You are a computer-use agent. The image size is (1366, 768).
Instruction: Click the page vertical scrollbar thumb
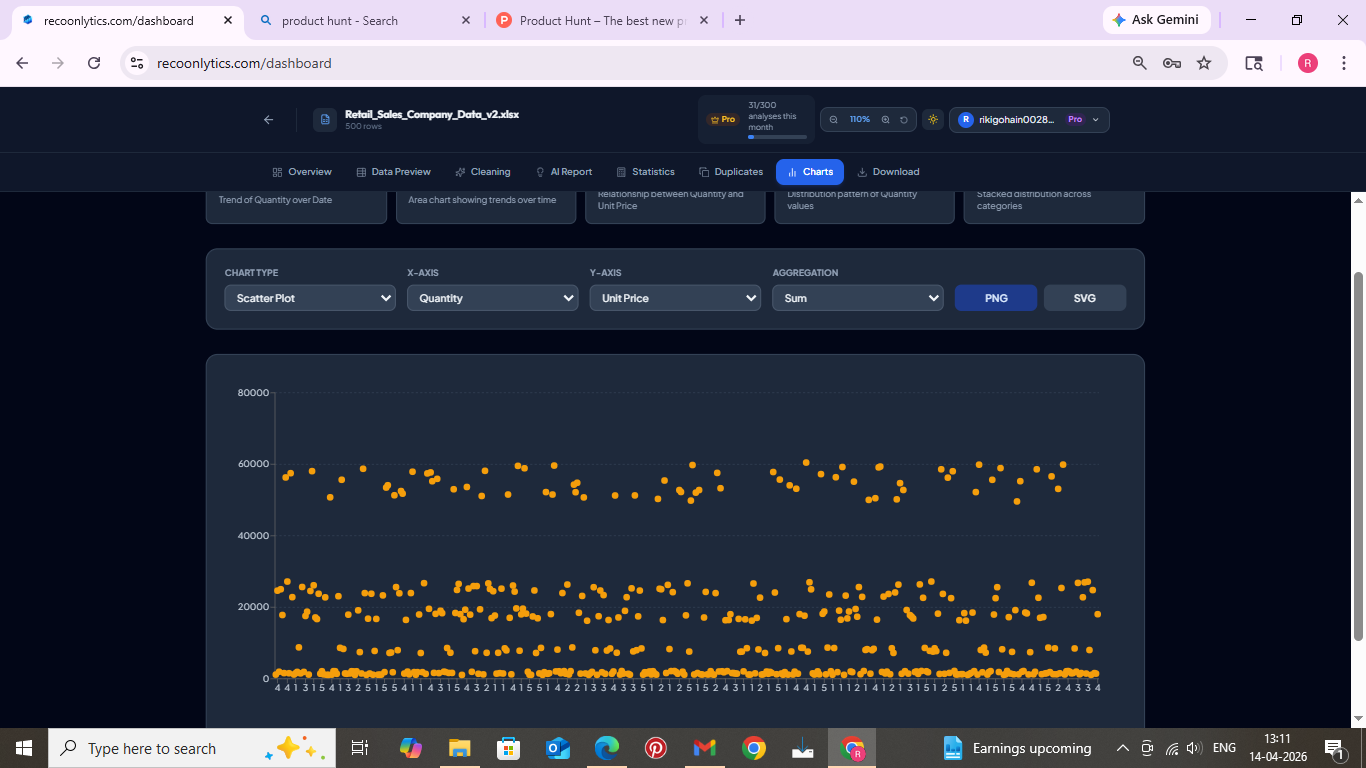(1358, 455)
